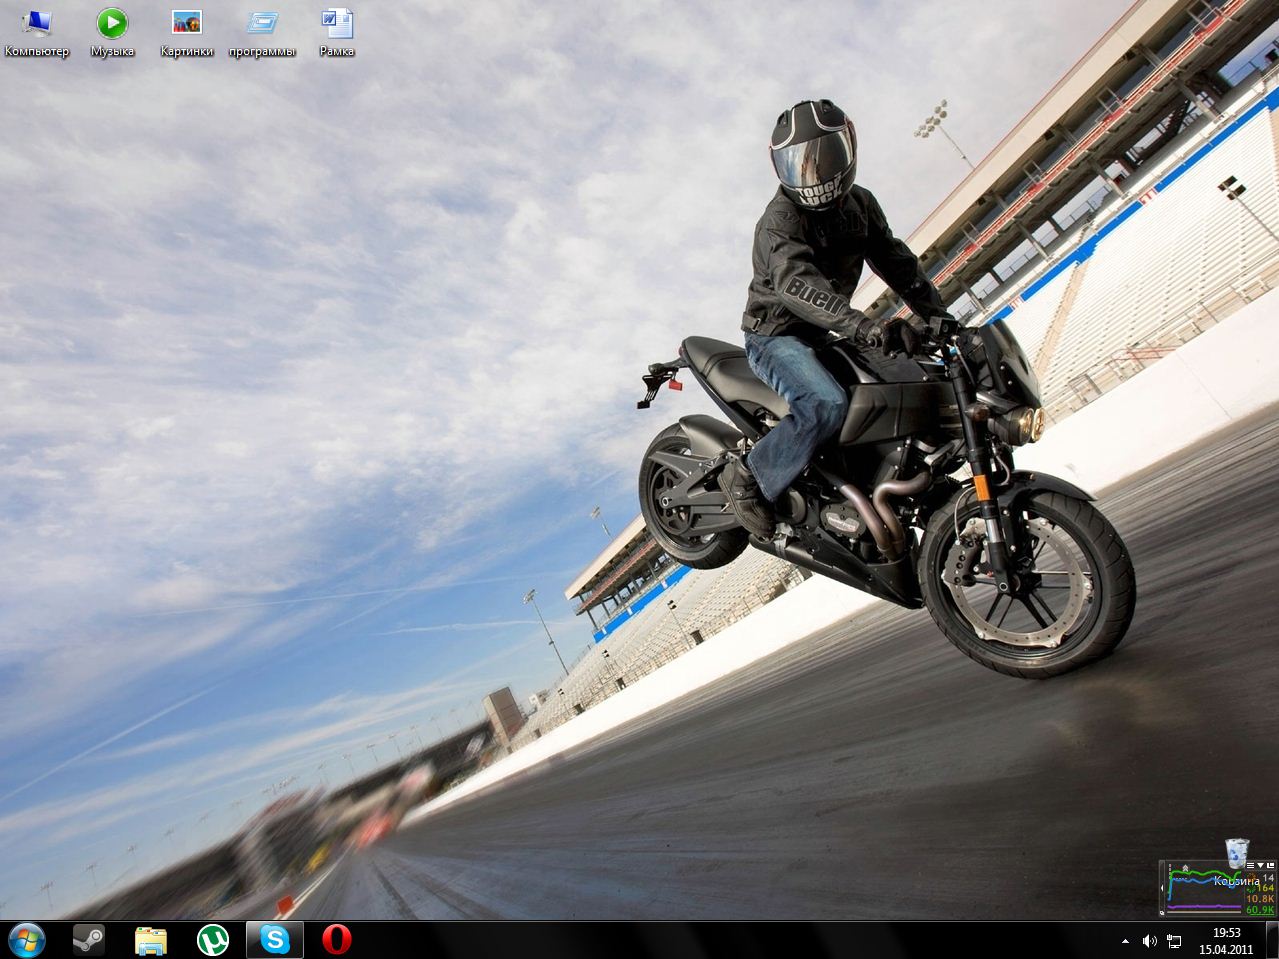1279x959 pixels.
Task: Launch the Opera browser from the taskbar
Action: 337,940
